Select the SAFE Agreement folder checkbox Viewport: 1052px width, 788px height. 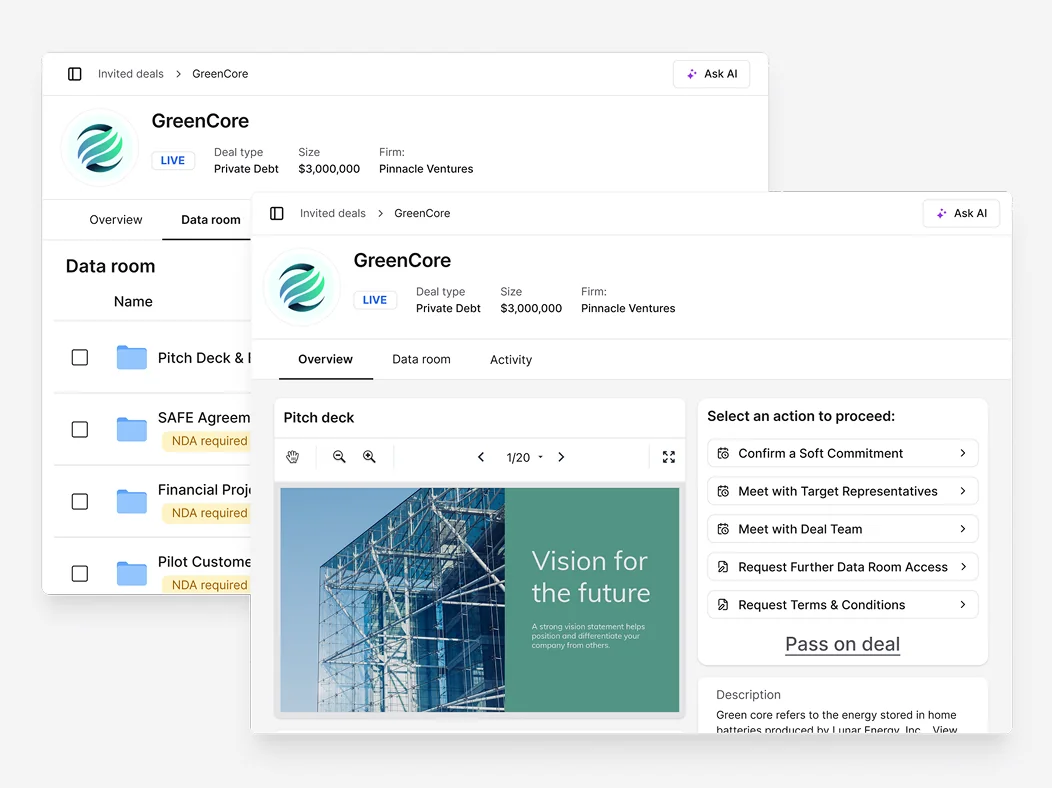pos(80,429)
